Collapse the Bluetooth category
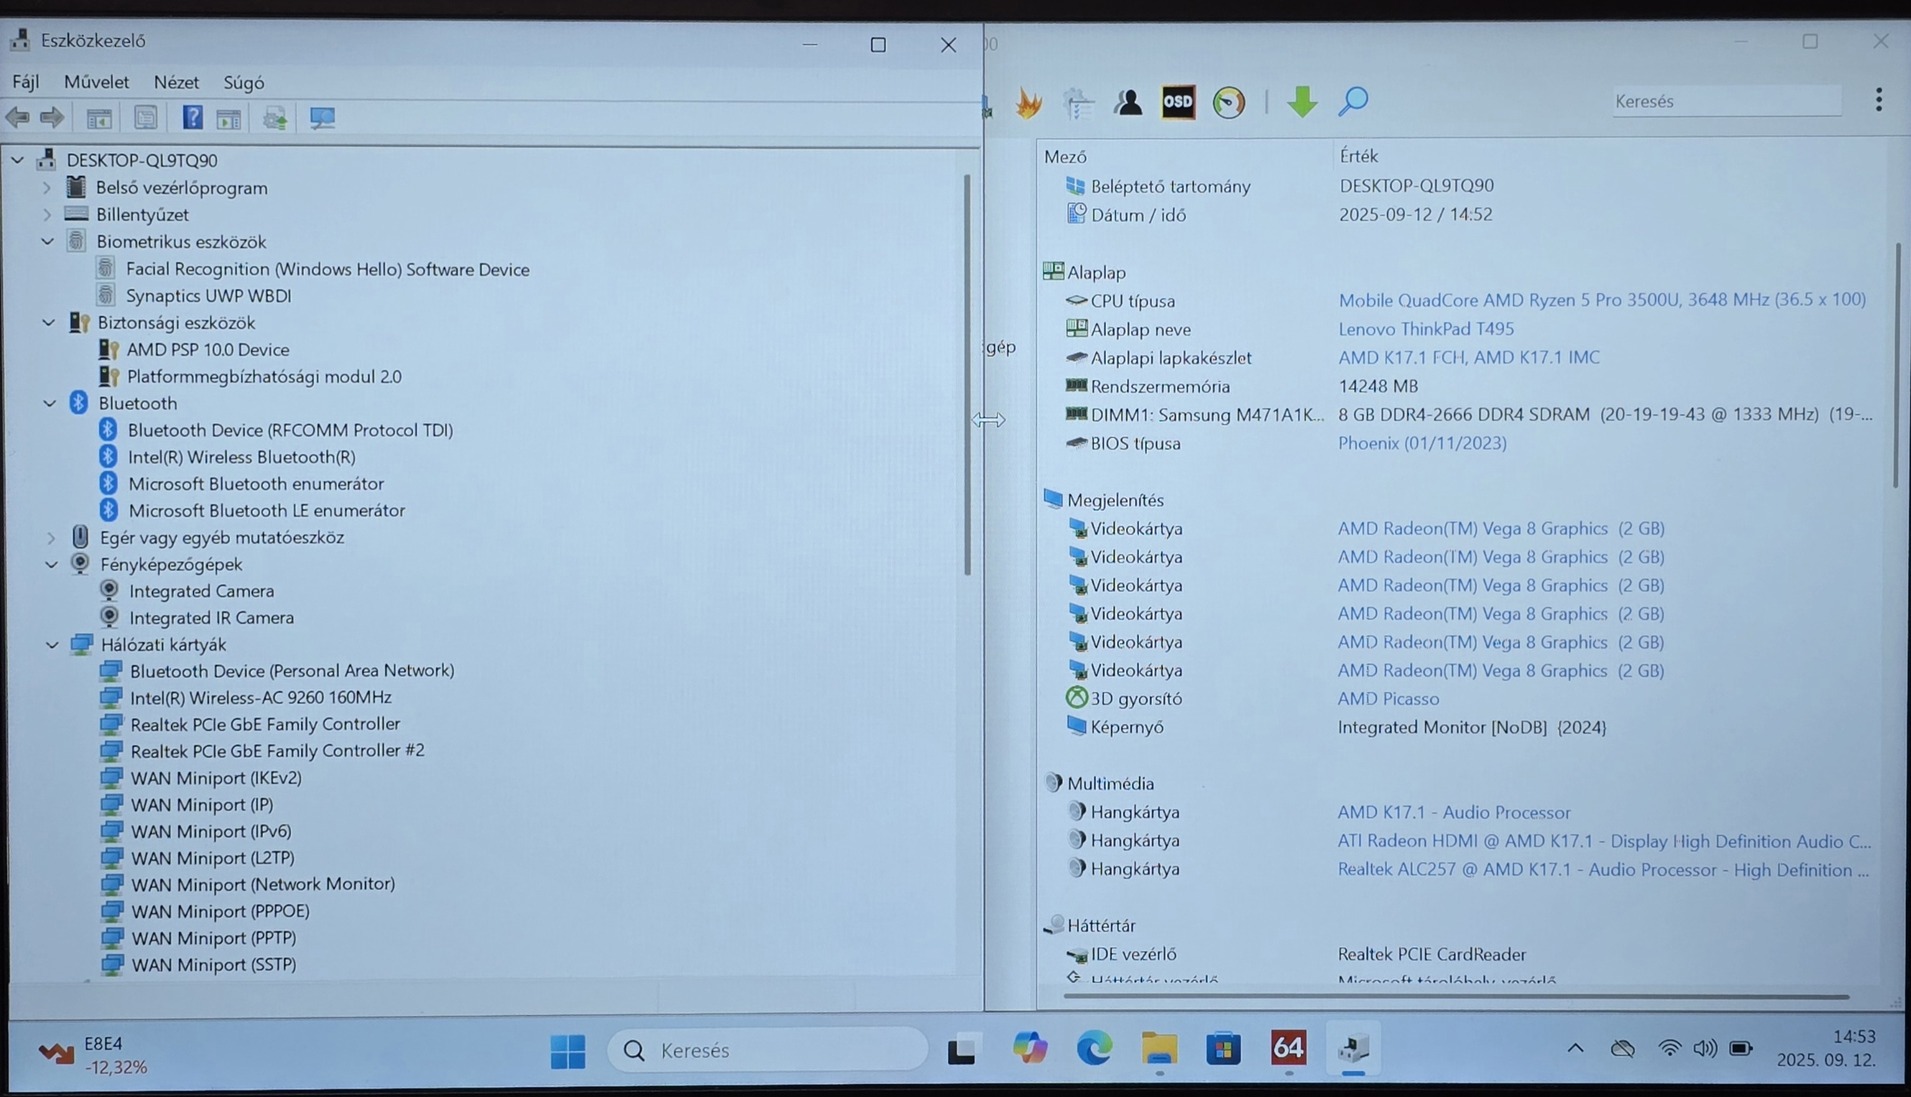Viewport: 1911px width, 1097px height. [x=49, y=403]
